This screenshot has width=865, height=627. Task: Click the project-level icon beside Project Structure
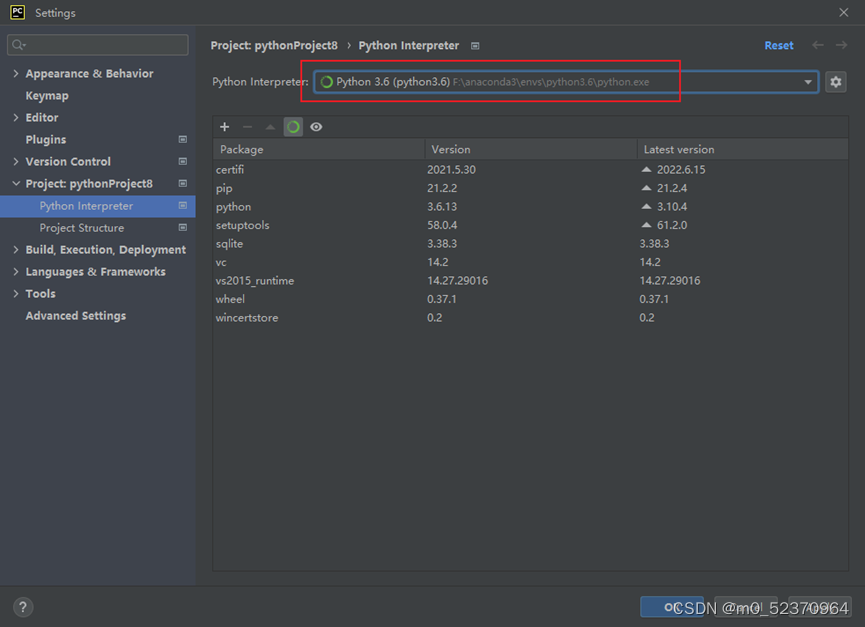pyautogui.click(x=183, y=228)
